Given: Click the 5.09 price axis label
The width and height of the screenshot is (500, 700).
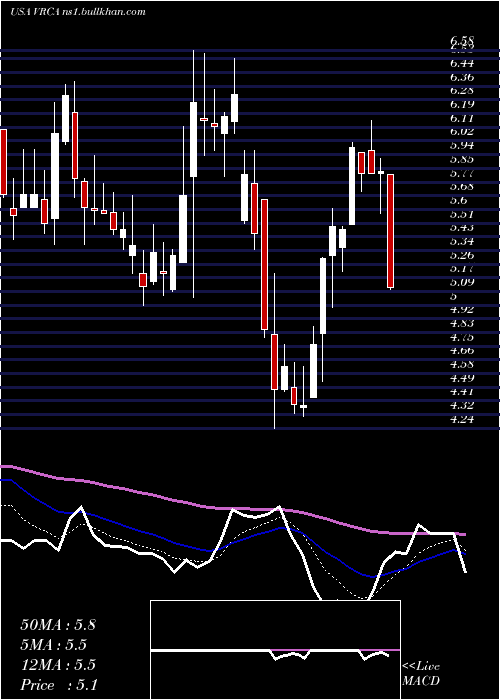Looking at the screenshot, I should [462, 283].
